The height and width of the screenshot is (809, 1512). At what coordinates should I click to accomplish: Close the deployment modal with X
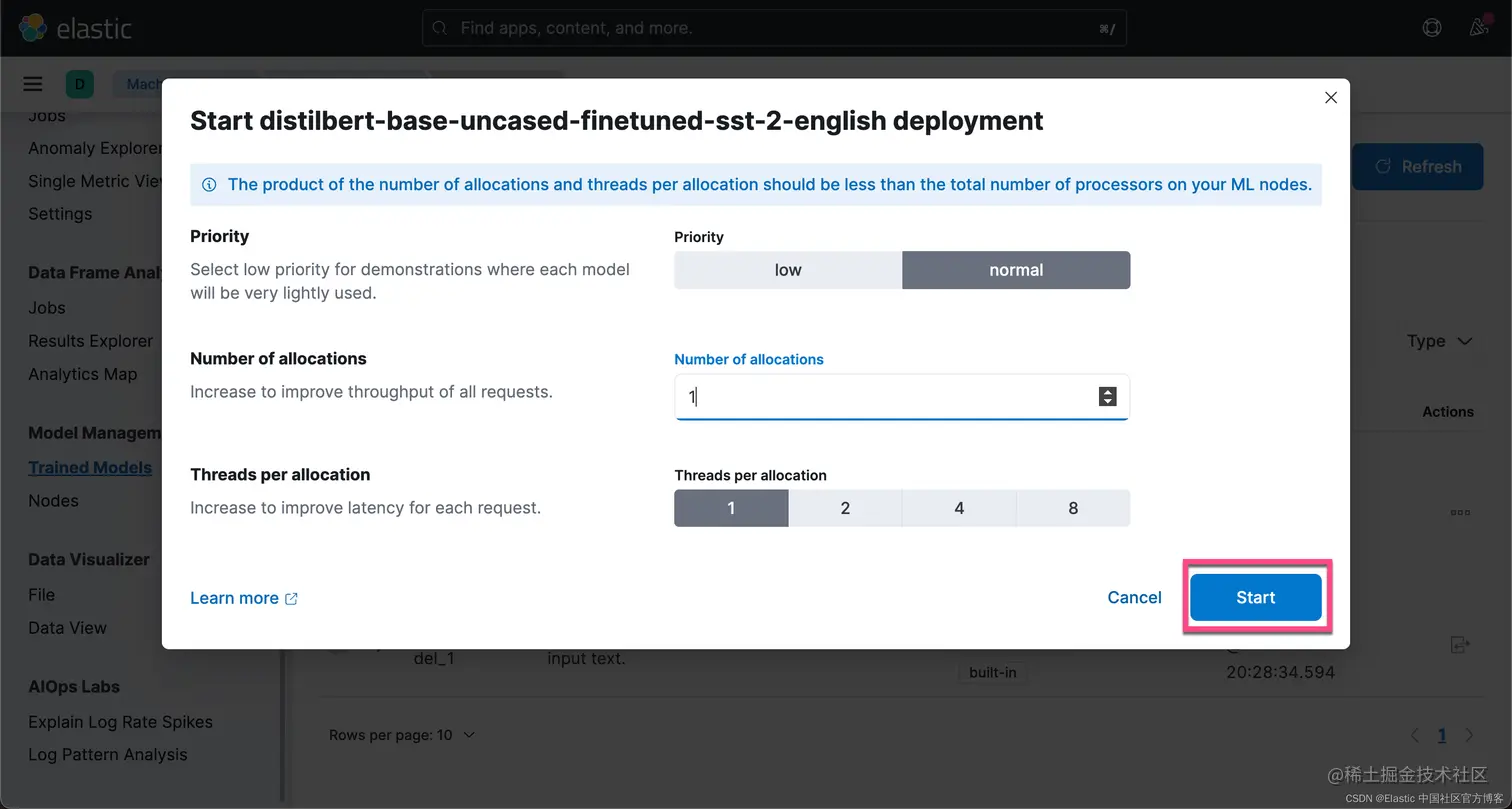click(1330, 98)
